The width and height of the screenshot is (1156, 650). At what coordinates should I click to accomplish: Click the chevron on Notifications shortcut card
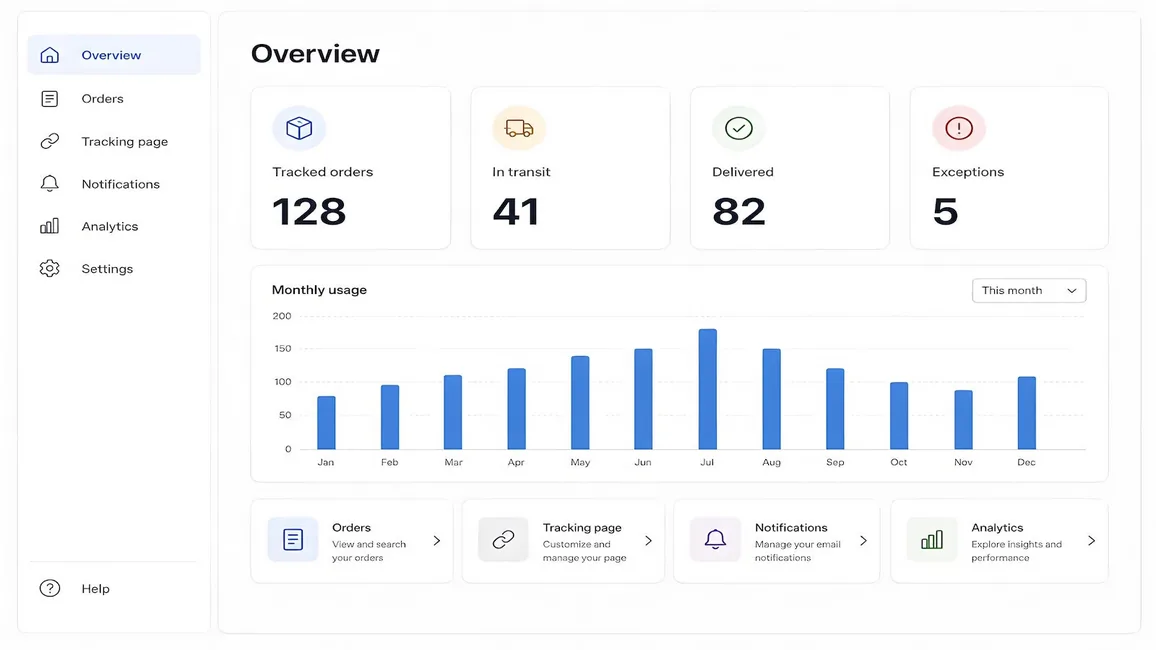tap(863, 541)
